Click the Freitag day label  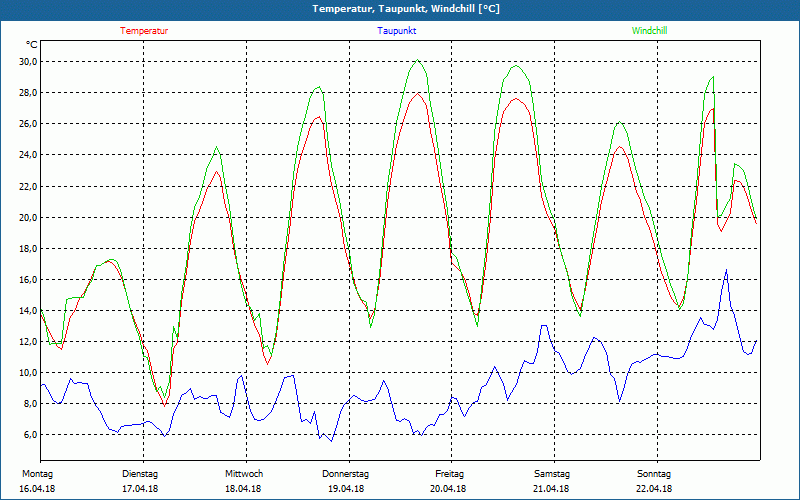pyautogui.click(x=449, y=474)
